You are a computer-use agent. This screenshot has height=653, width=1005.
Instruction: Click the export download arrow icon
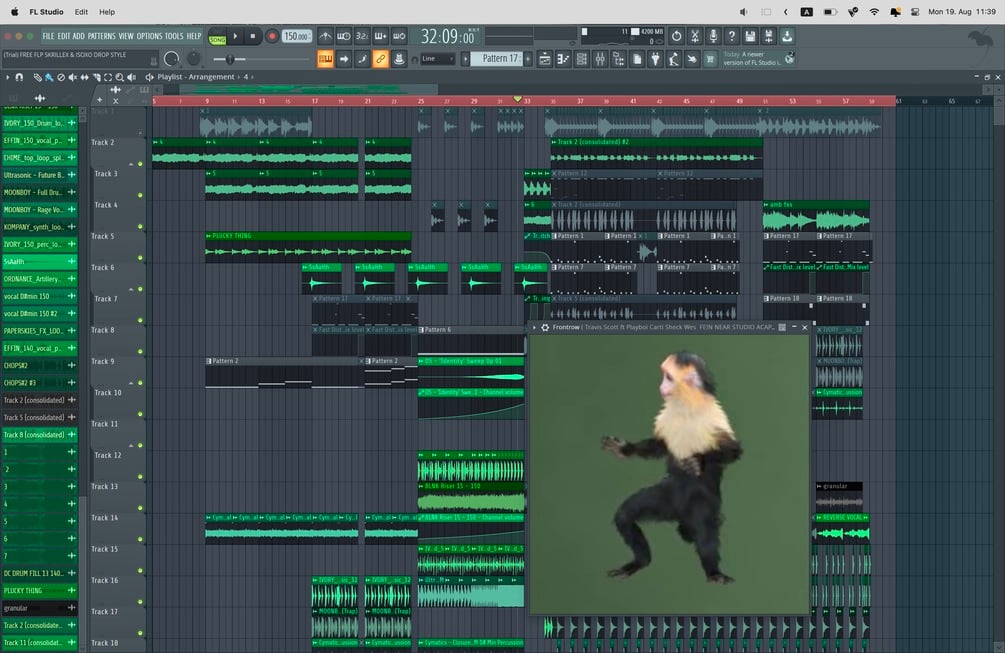click(787, 37)
